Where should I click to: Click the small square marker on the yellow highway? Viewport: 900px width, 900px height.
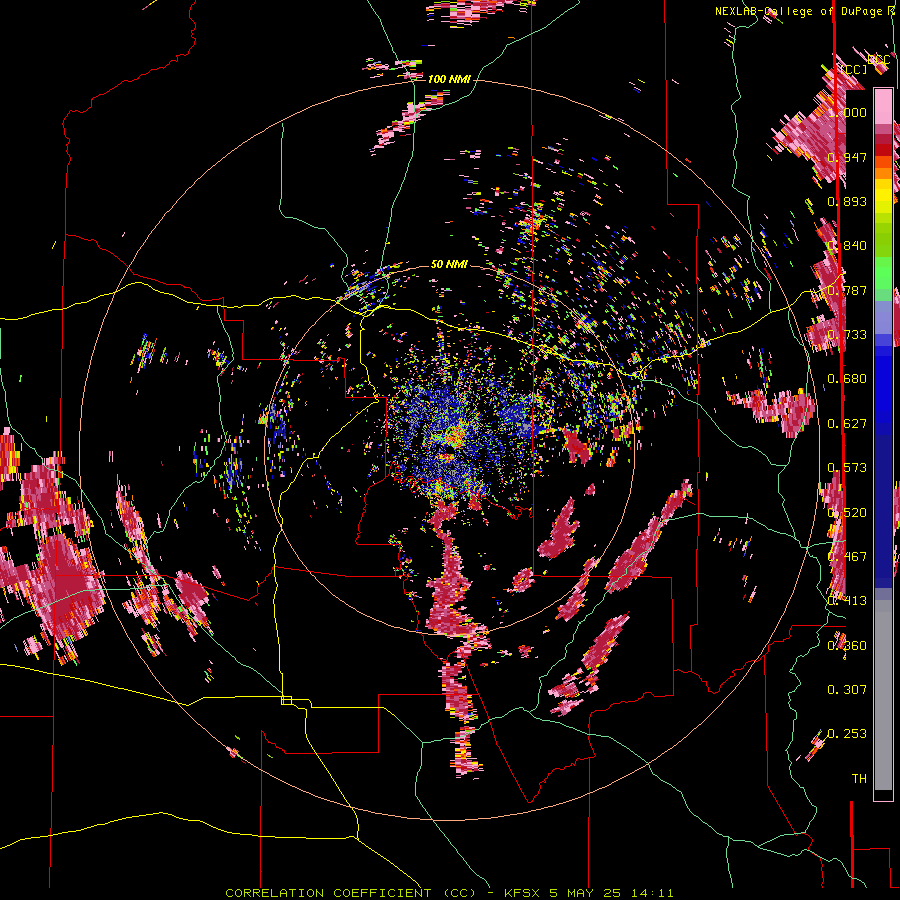coord(286,700)
